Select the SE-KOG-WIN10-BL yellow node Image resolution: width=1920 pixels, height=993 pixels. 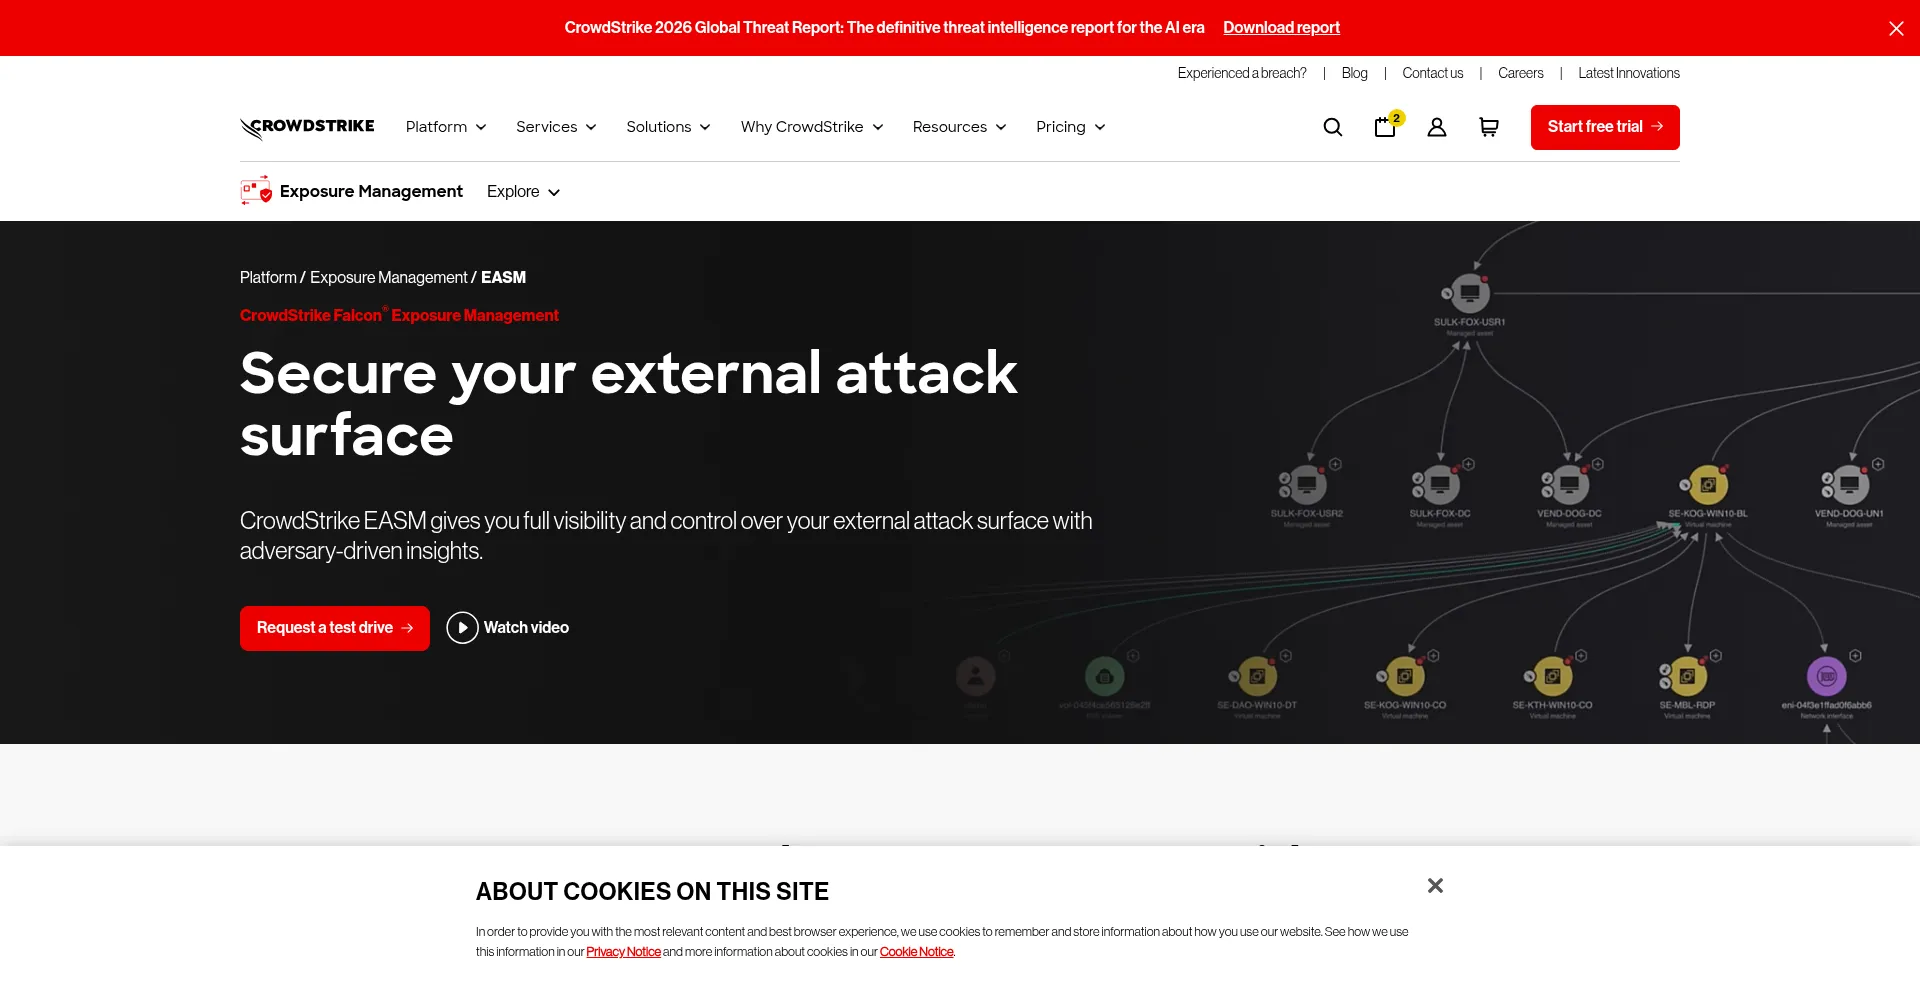[1708, 485]
